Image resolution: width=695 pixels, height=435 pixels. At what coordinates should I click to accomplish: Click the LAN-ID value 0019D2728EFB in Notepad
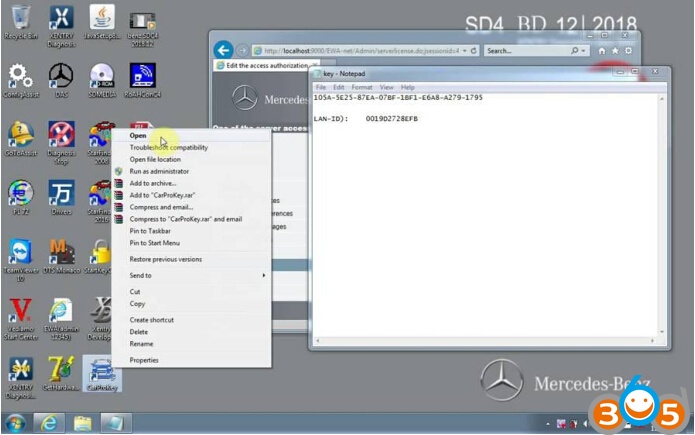391,118
